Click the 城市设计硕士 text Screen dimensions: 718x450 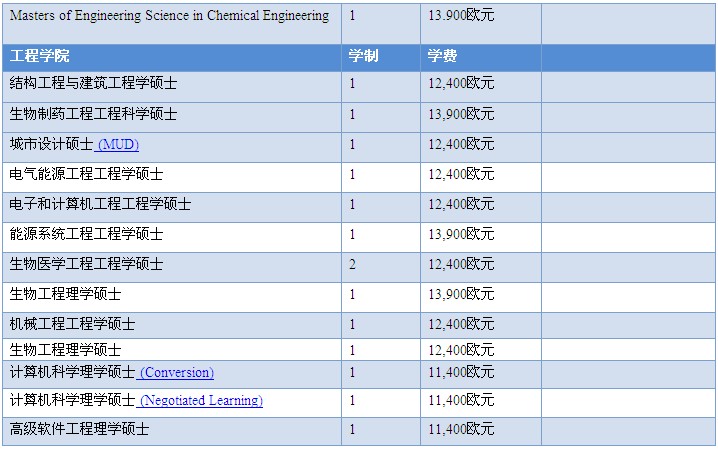(51, 145)
